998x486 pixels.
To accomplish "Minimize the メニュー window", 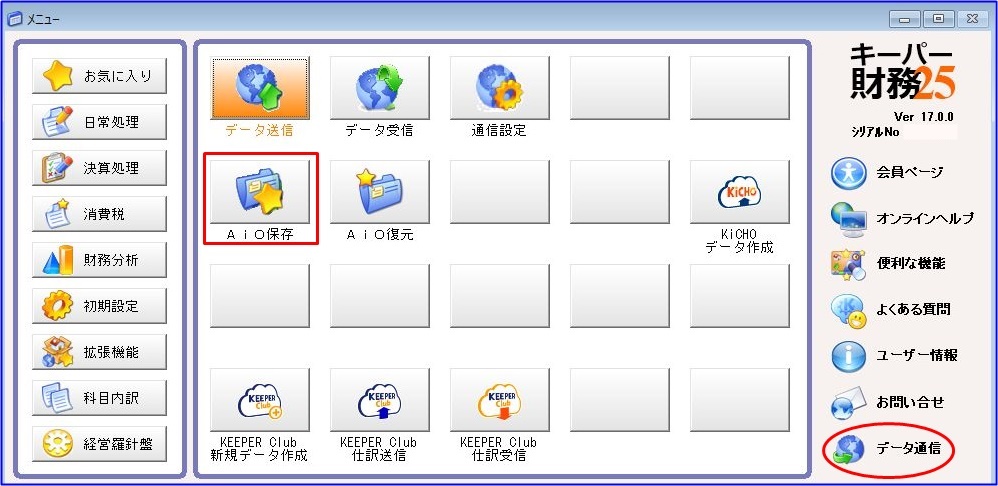I will pyautogui.click(x=904, y=19).
